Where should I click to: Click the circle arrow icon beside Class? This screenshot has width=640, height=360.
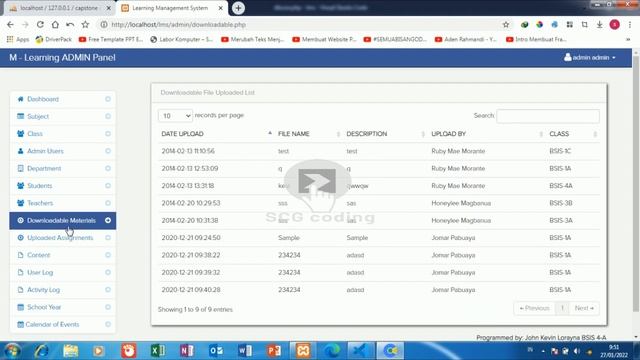(x=108, y=134)
